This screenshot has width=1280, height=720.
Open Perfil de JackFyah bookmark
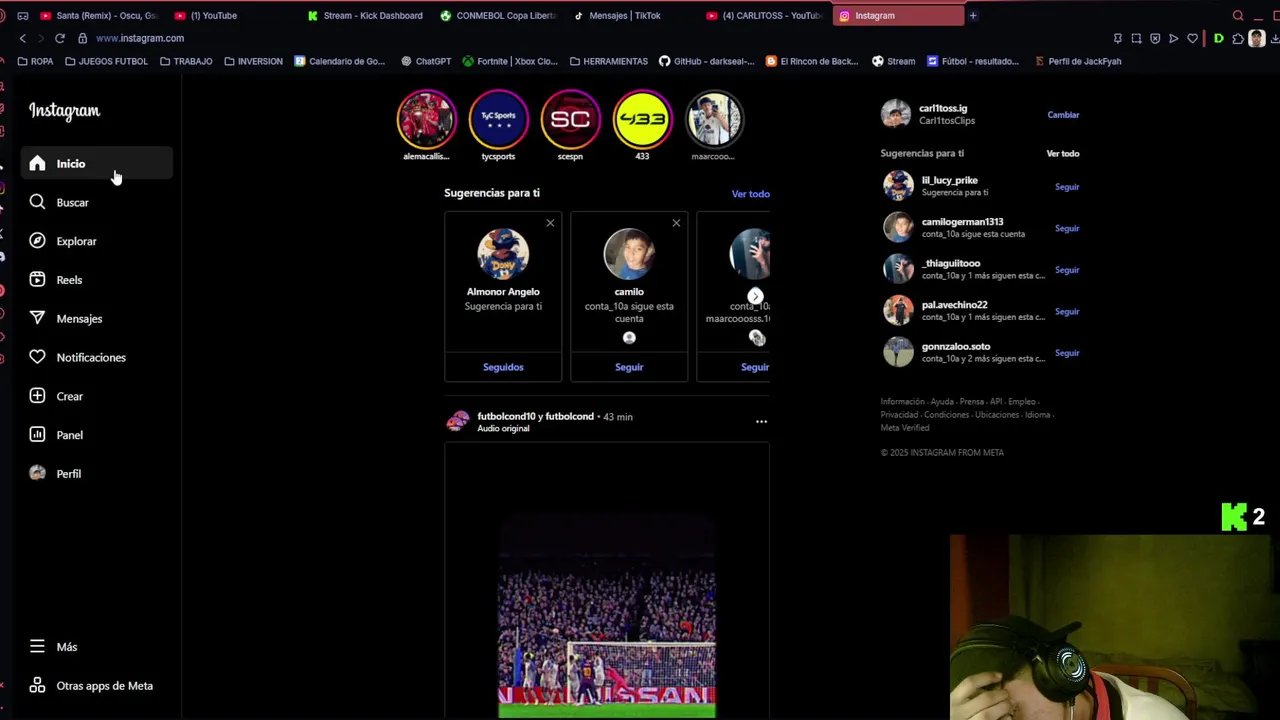(x=1078, y=61)
